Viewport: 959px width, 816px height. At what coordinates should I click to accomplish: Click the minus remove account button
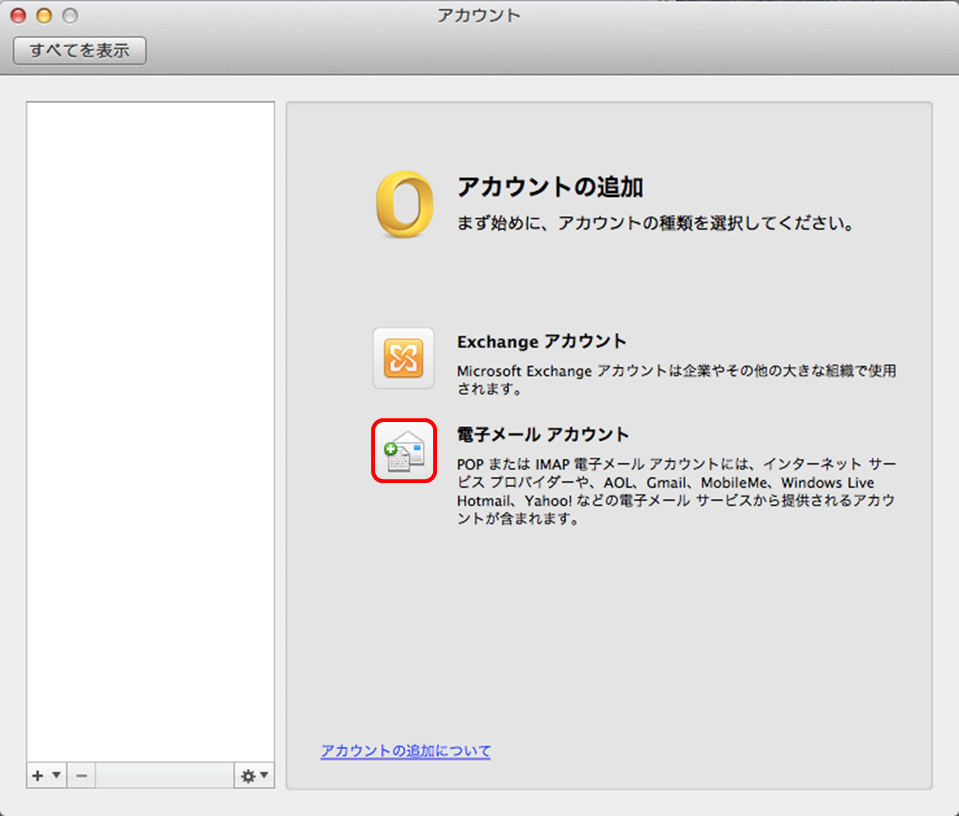click(82, 776)
